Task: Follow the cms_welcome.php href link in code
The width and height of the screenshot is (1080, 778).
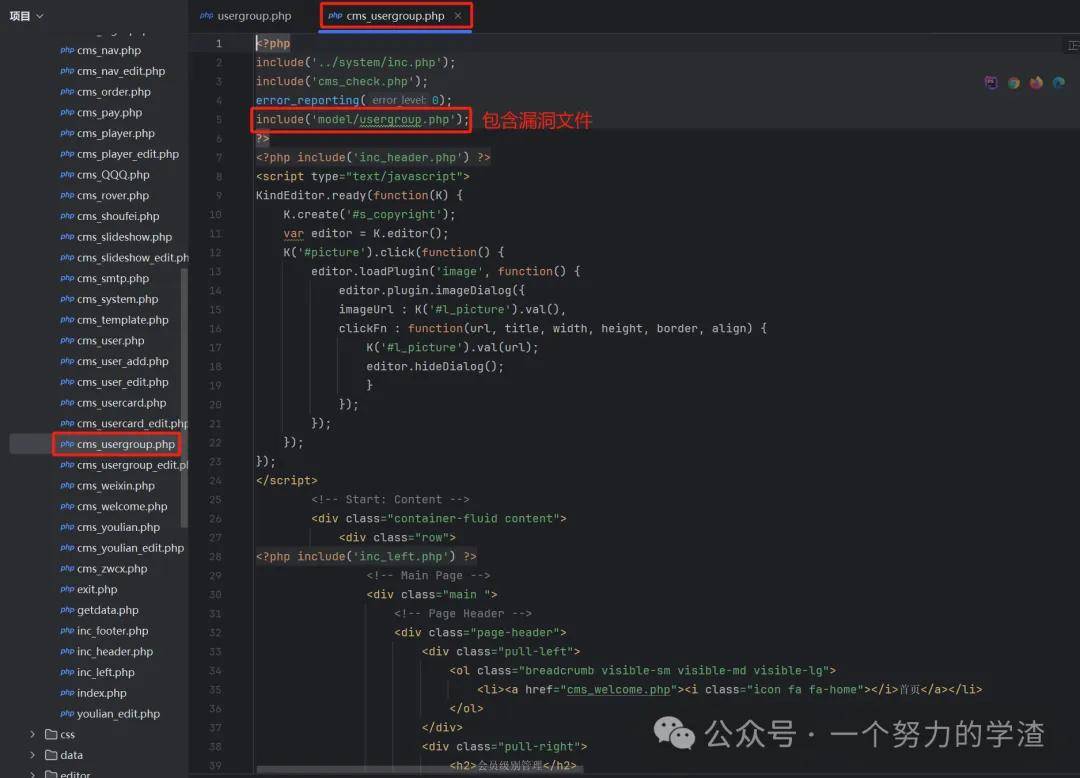Action: click(x=618, y=689)
